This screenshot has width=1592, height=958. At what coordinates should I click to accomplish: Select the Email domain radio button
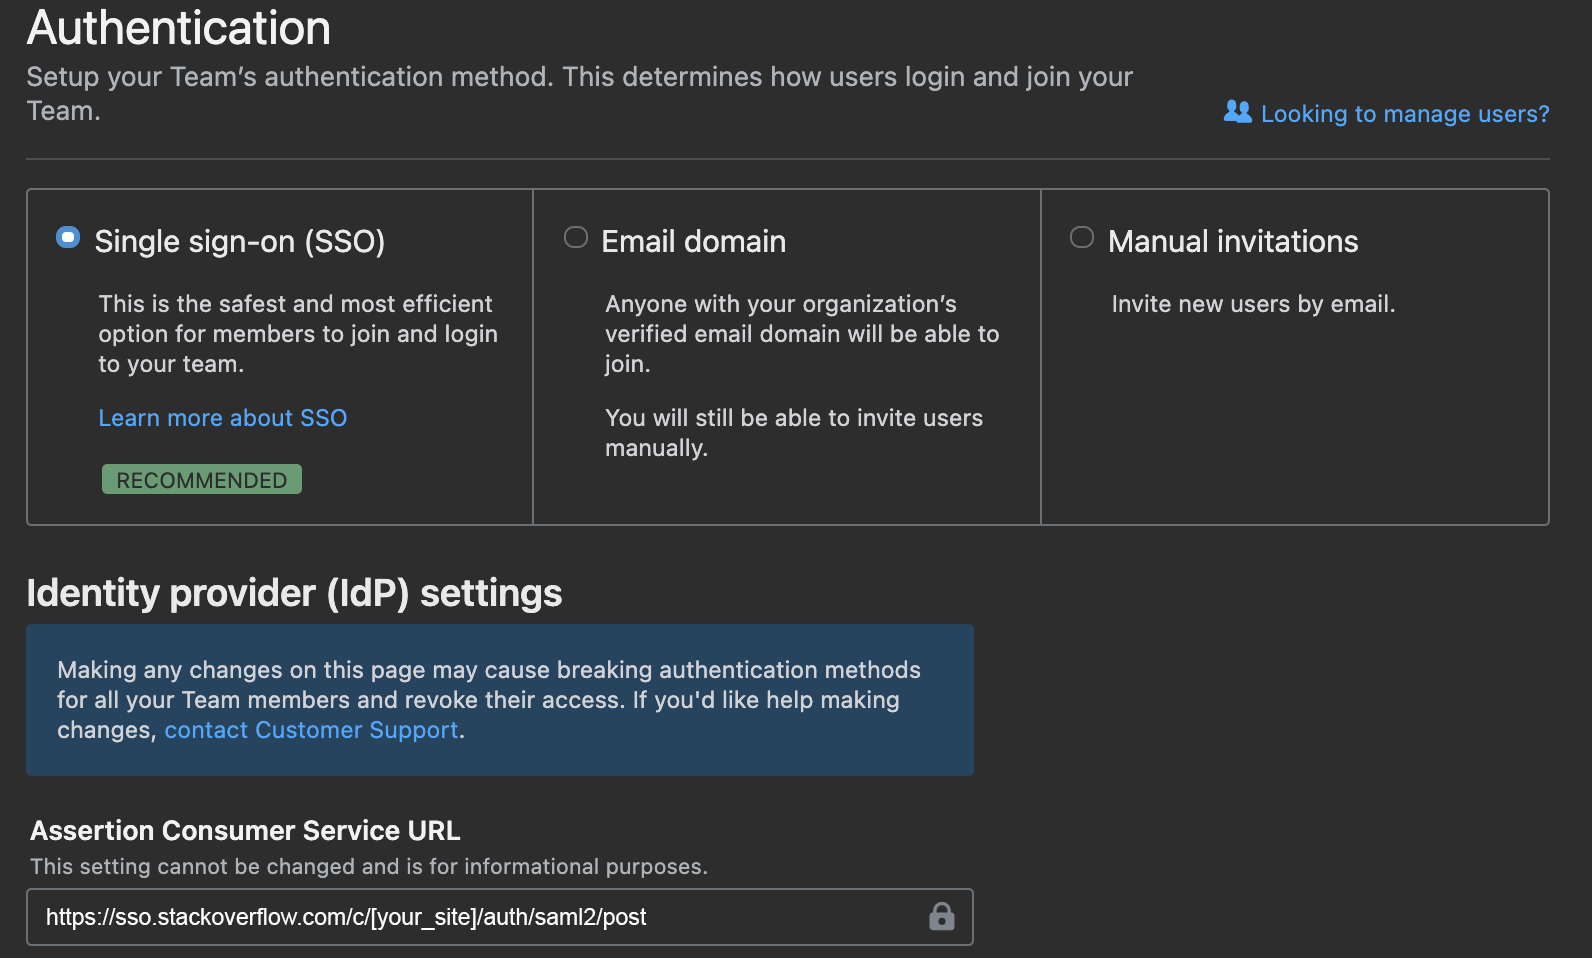[576, 238]
